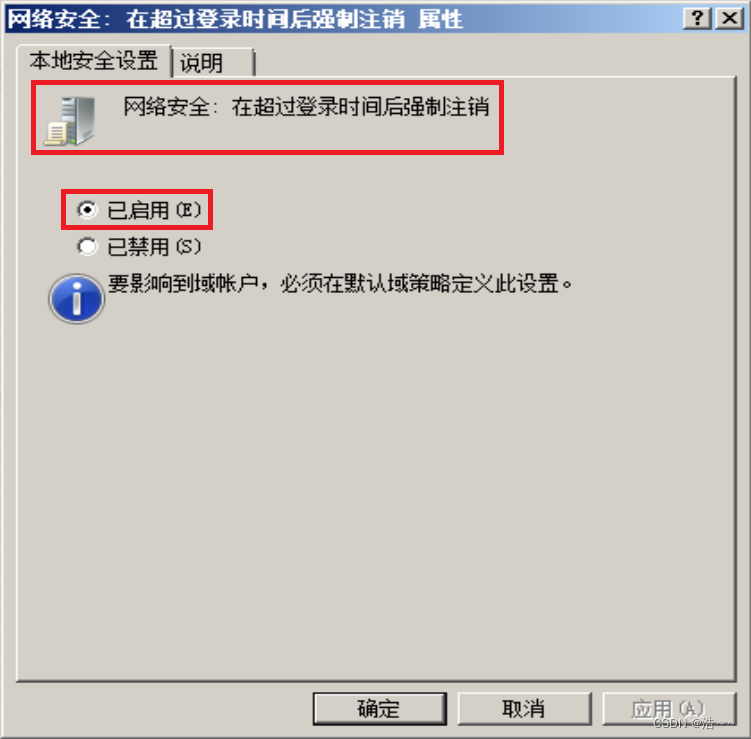Click the 已启用 (E) label text
This screenshot has height=739, width=751.
pyautogui.click(x=154, y=210)
